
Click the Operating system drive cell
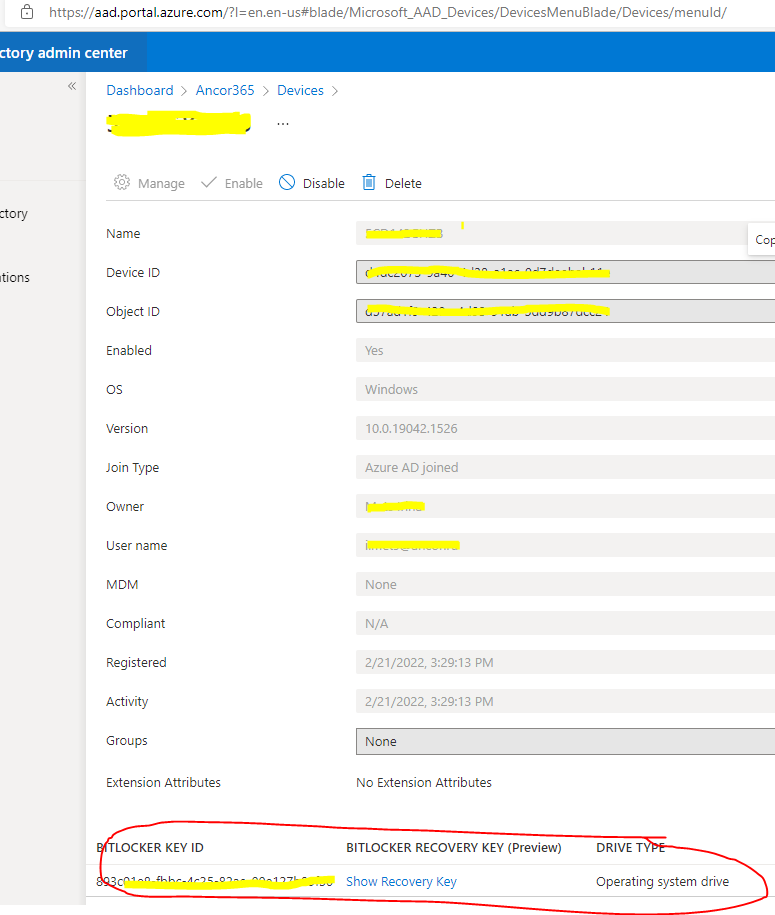click(662, 881)
